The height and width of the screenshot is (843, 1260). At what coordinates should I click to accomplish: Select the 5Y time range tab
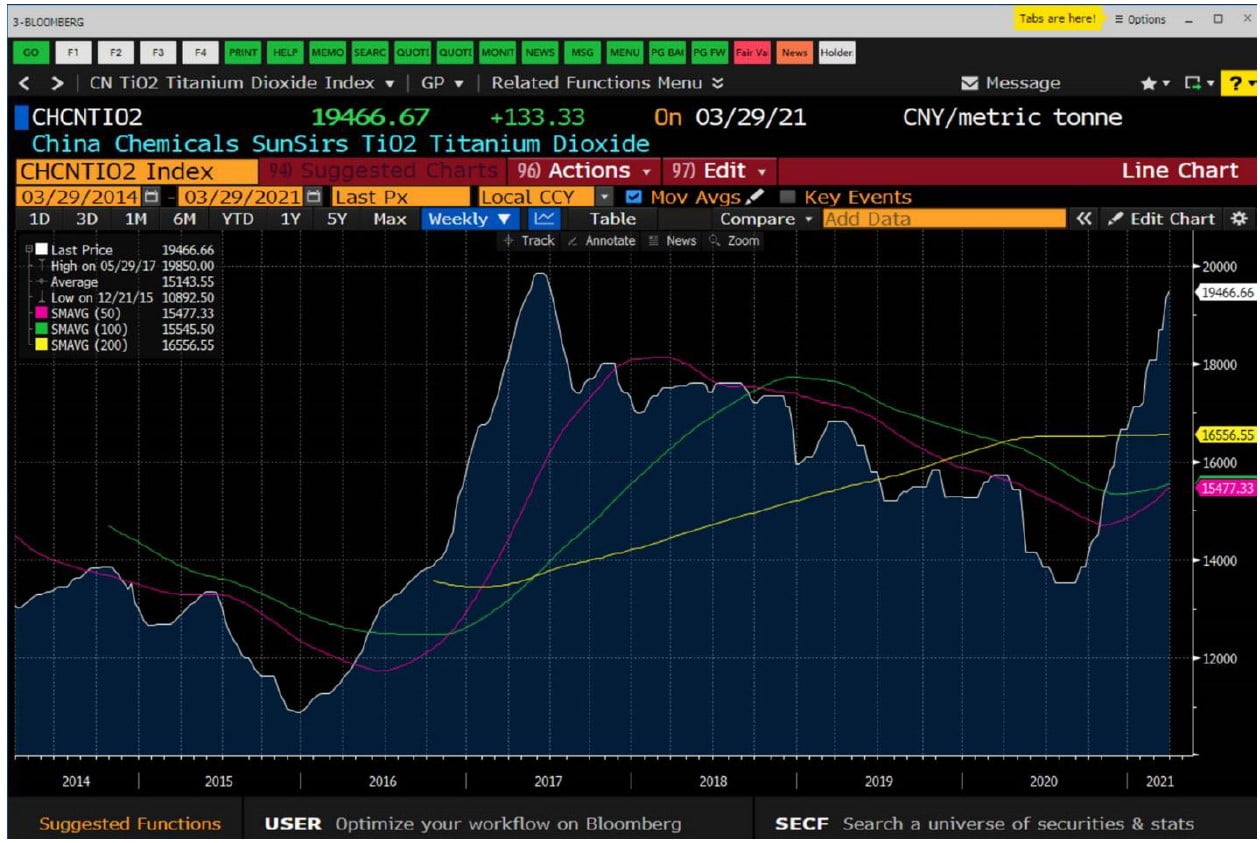click(336, 219)
